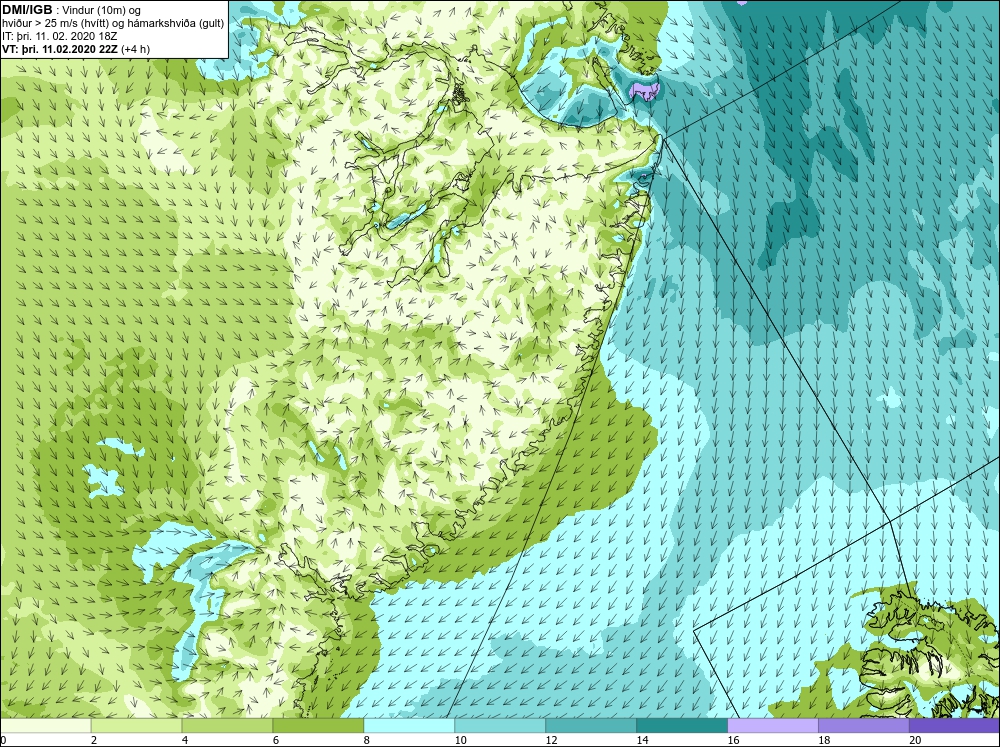Click the 'Vindur (10m) og' label
Image resolution: width=1000 pixels, height=747 pixels.
pyautogui.click(x=101, y=11)
